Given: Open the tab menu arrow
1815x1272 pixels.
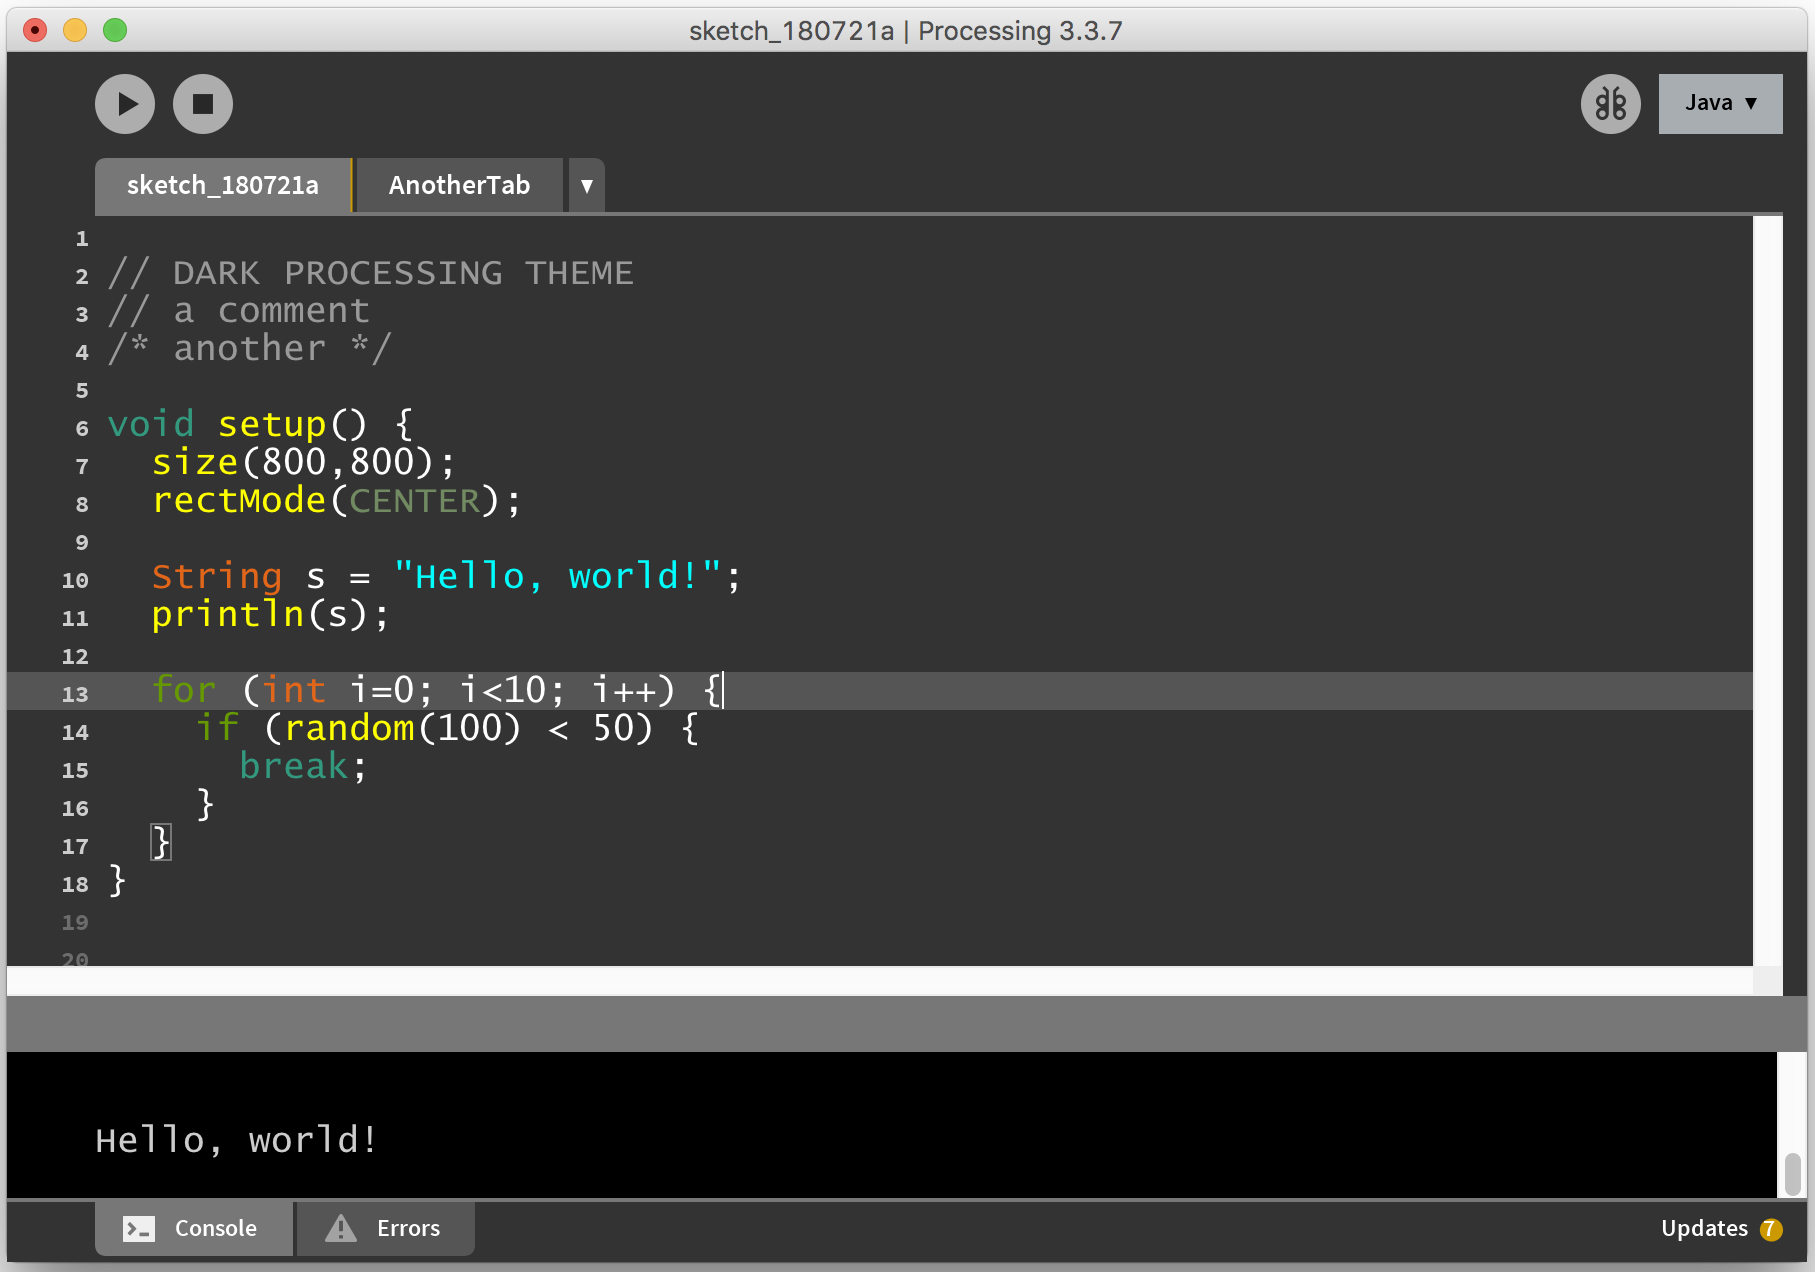Looking at the screenshot, I should tap(587, 185).
